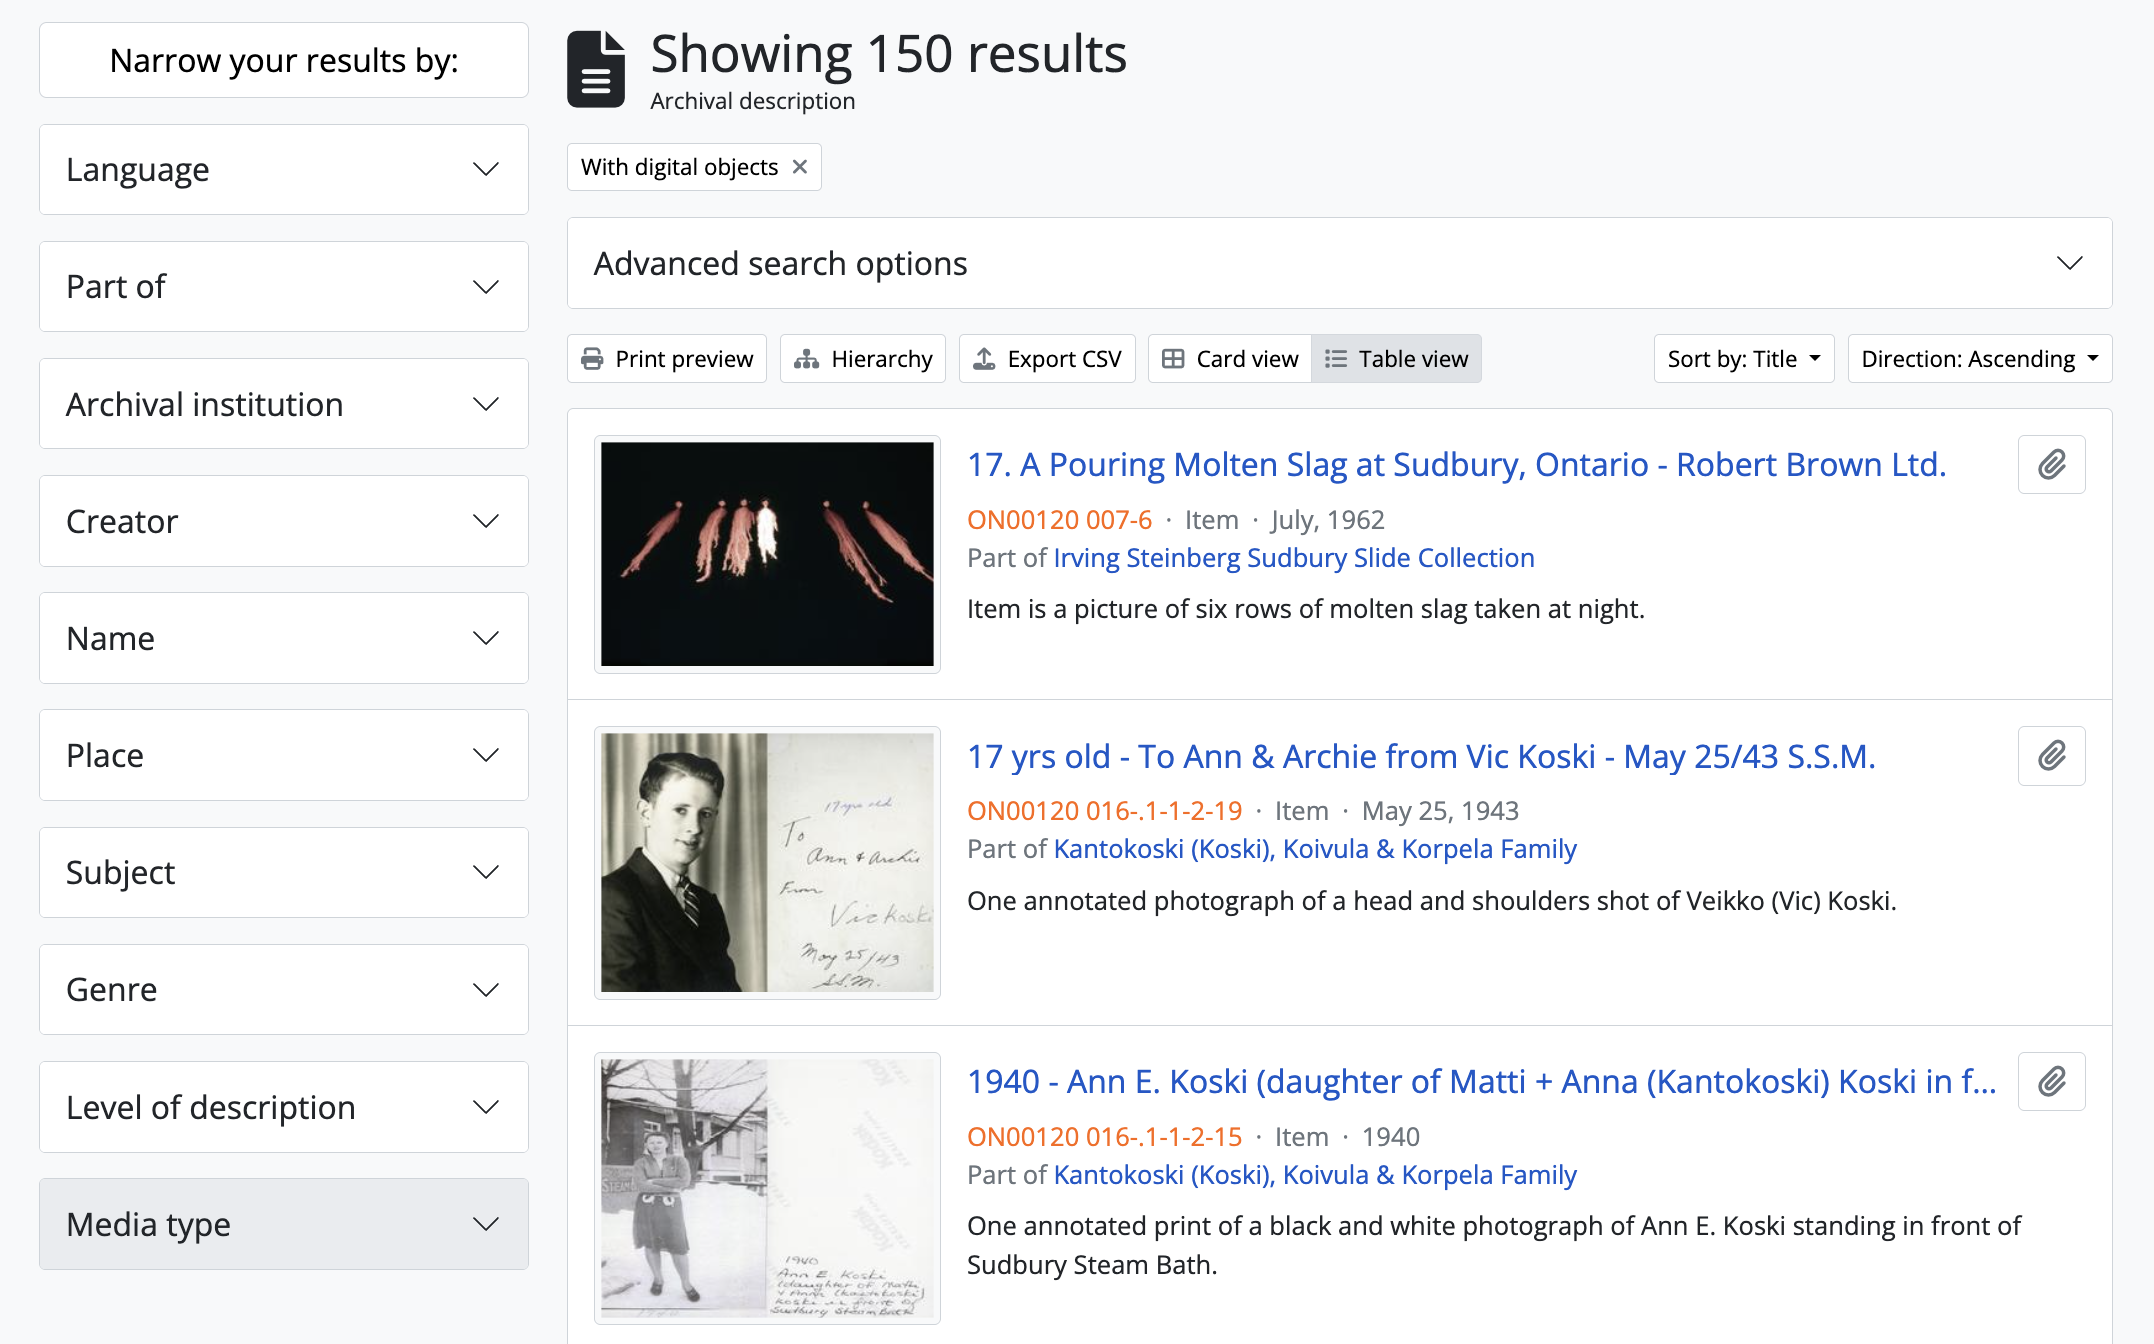Switch to Card view

[1230, 359]
